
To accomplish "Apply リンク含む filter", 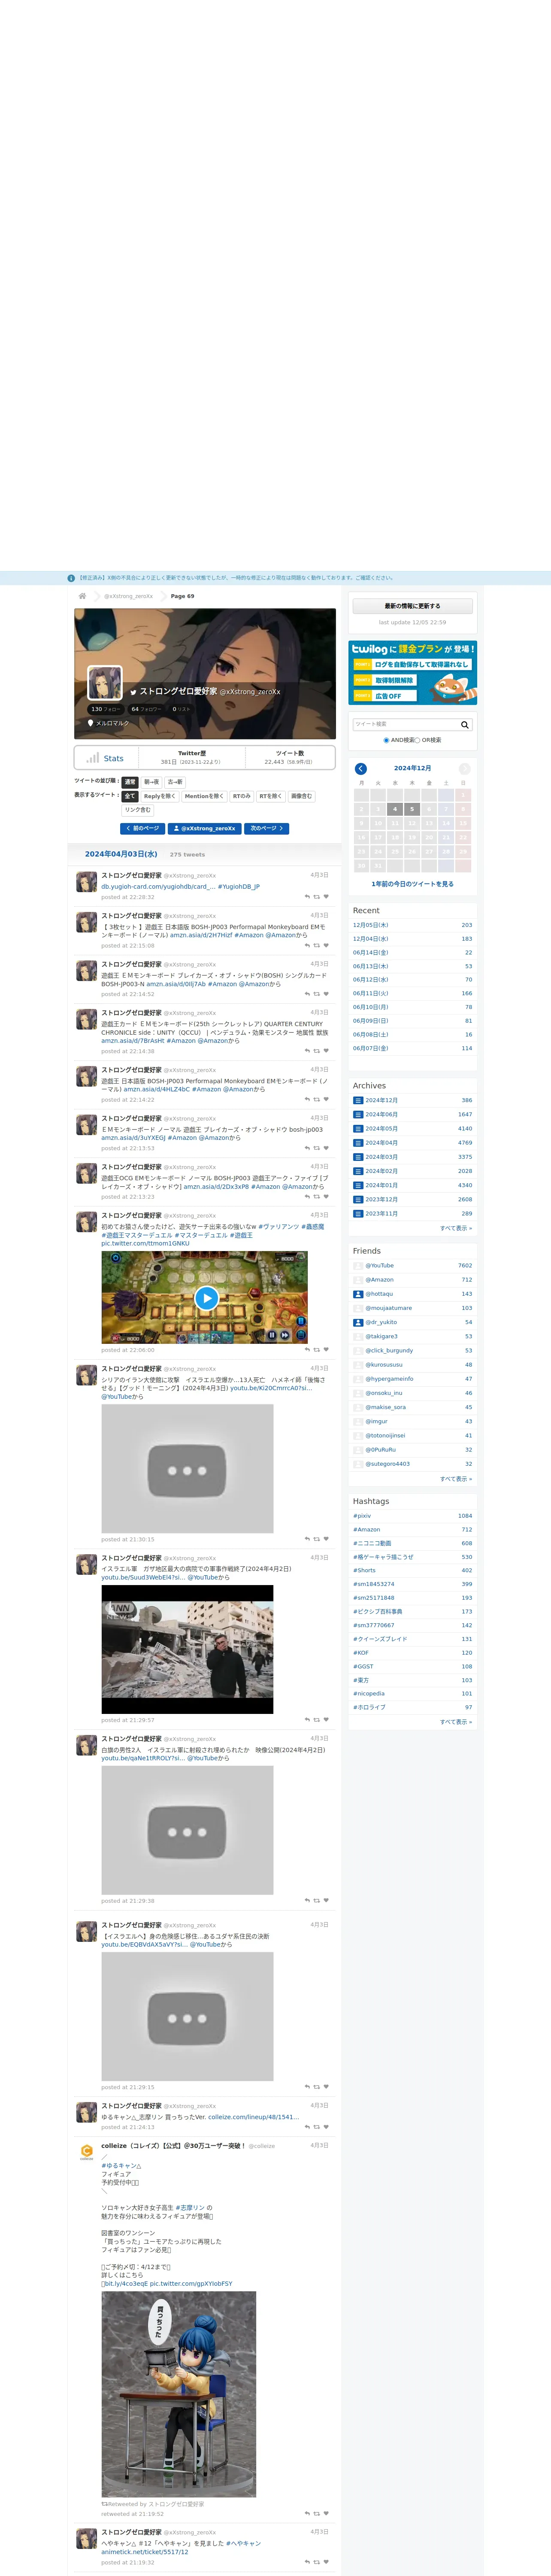I will tap(138, 810).
